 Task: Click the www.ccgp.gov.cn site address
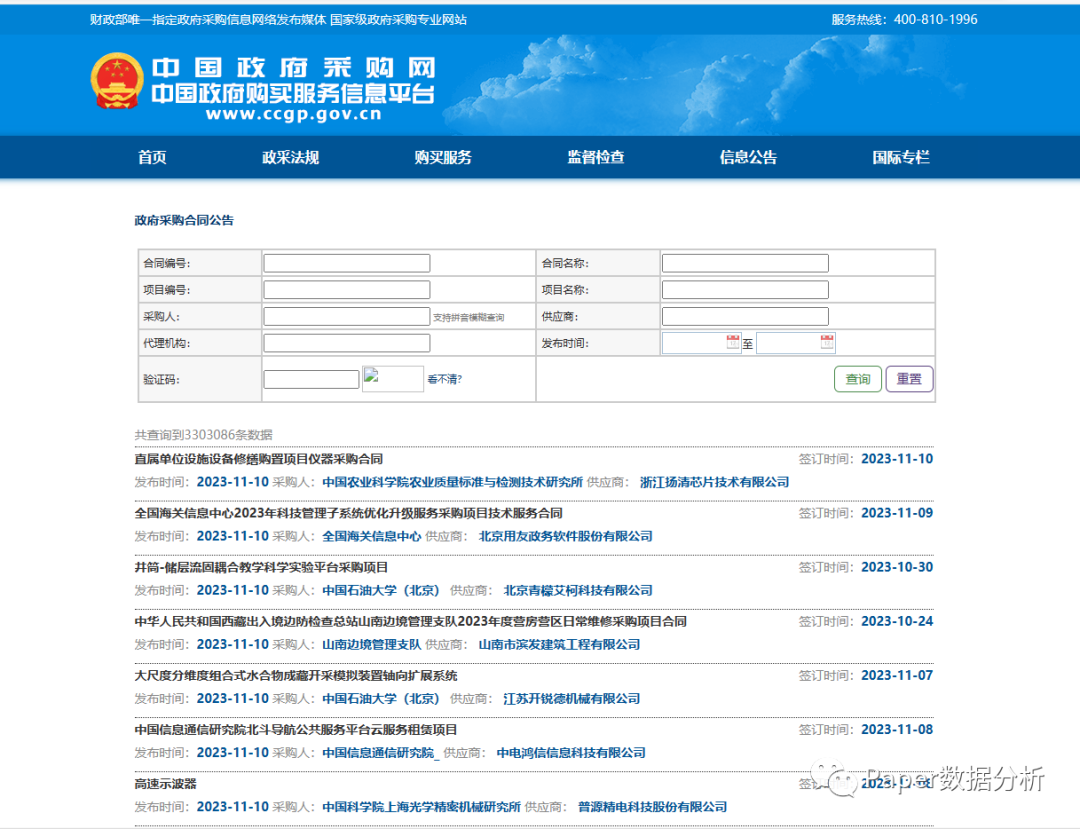point(293,115)
